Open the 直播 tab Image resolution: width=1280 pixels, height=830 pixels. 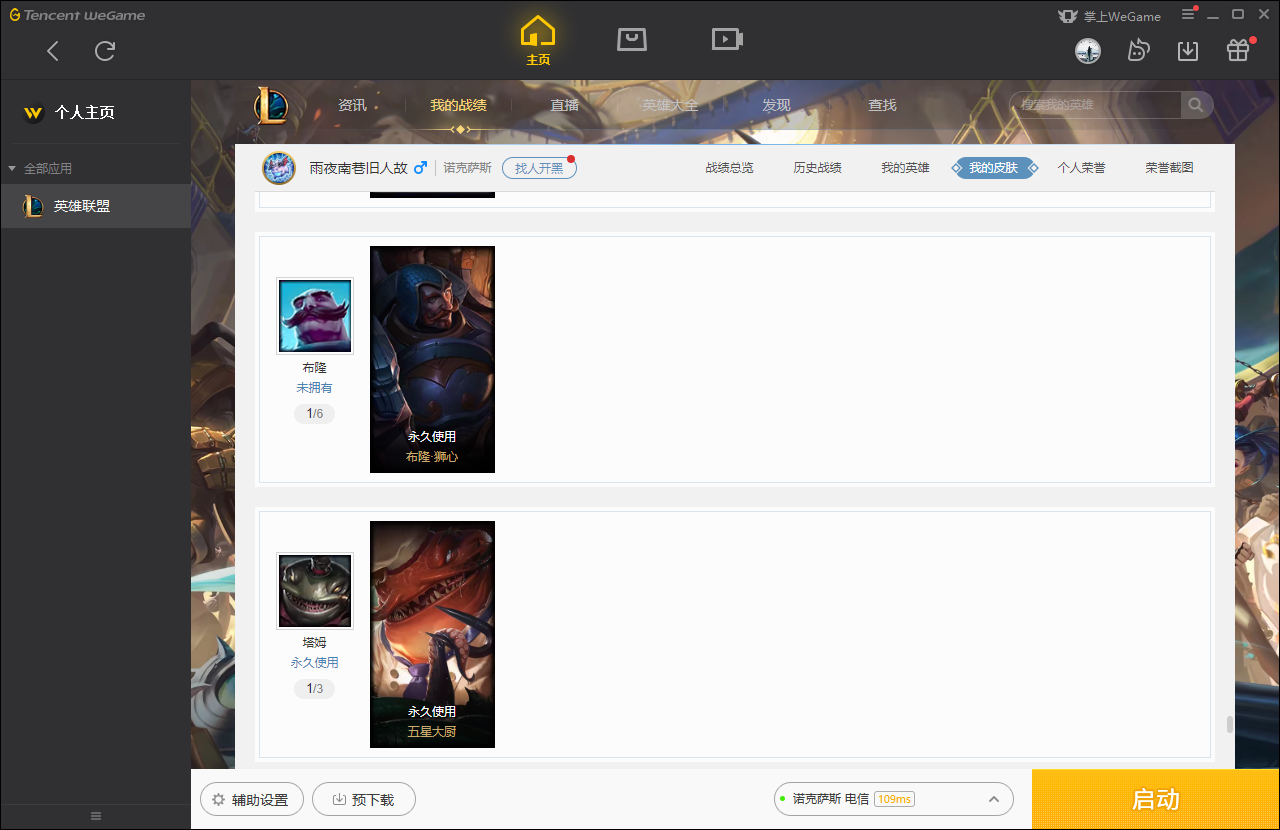click(x=565, y=105)
